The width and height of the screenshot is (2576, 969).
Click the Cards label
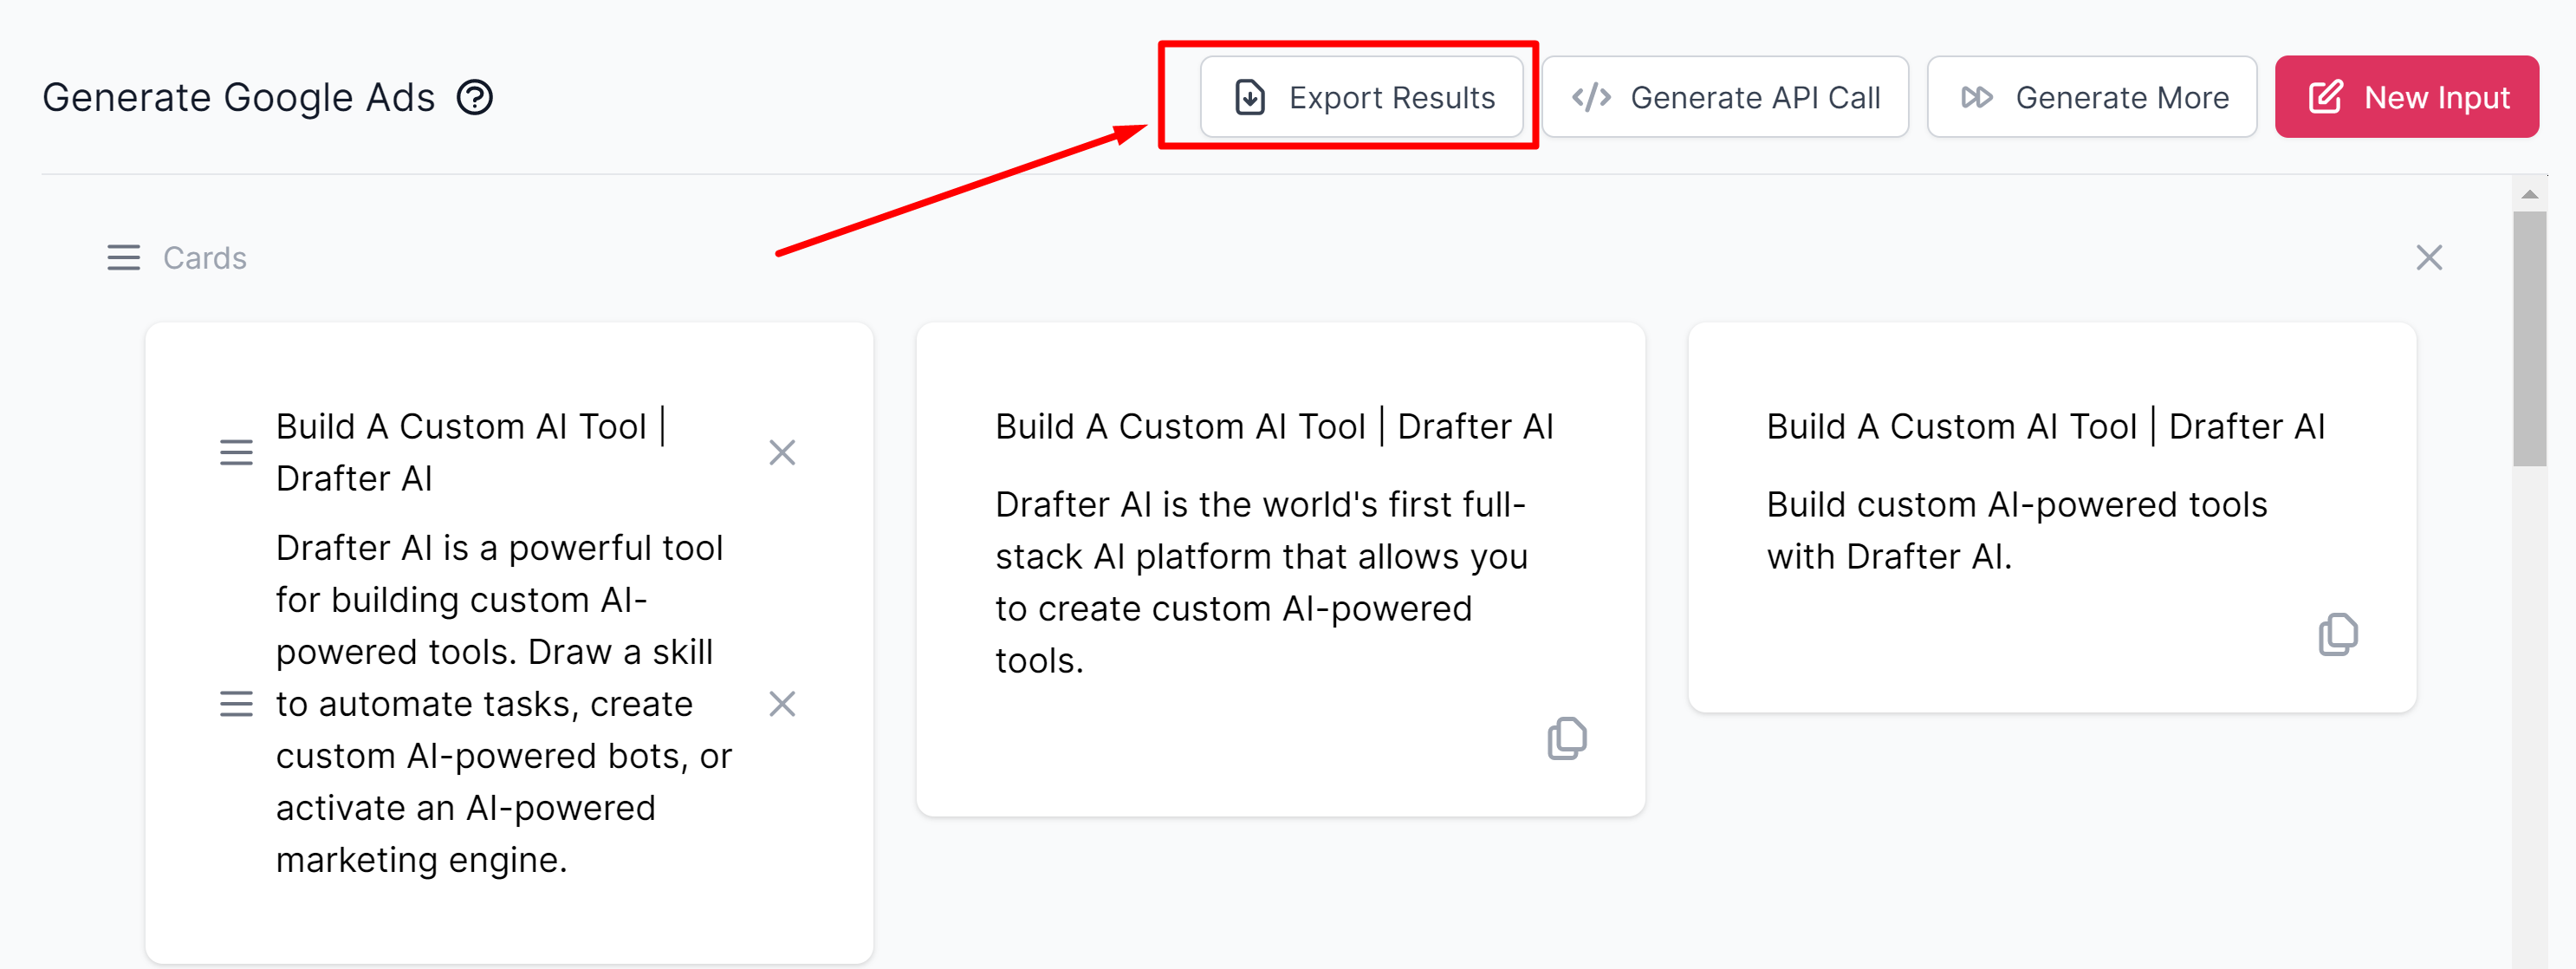[x=204, y=258]
